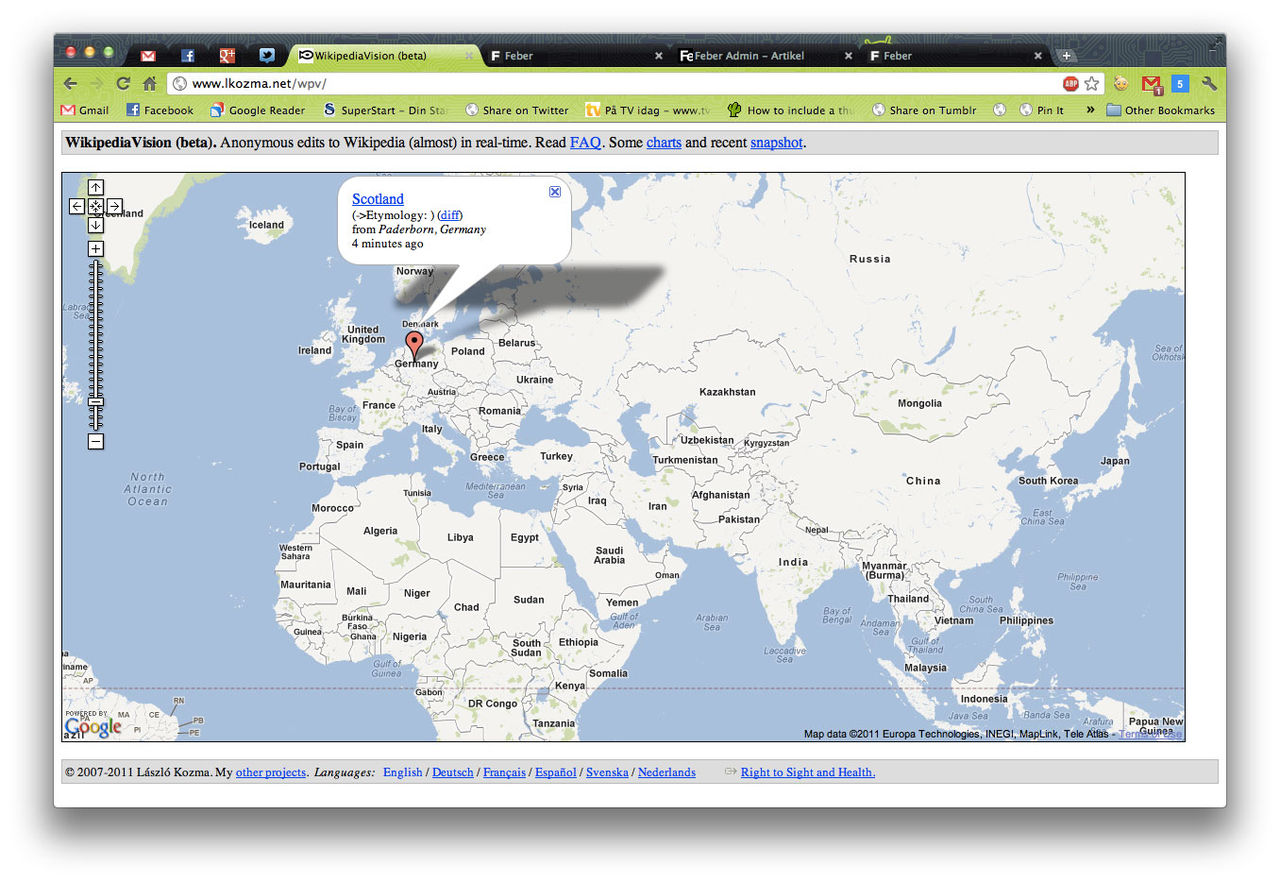Switch language to Svenska

pyautogui.click(x=607, y=772)
